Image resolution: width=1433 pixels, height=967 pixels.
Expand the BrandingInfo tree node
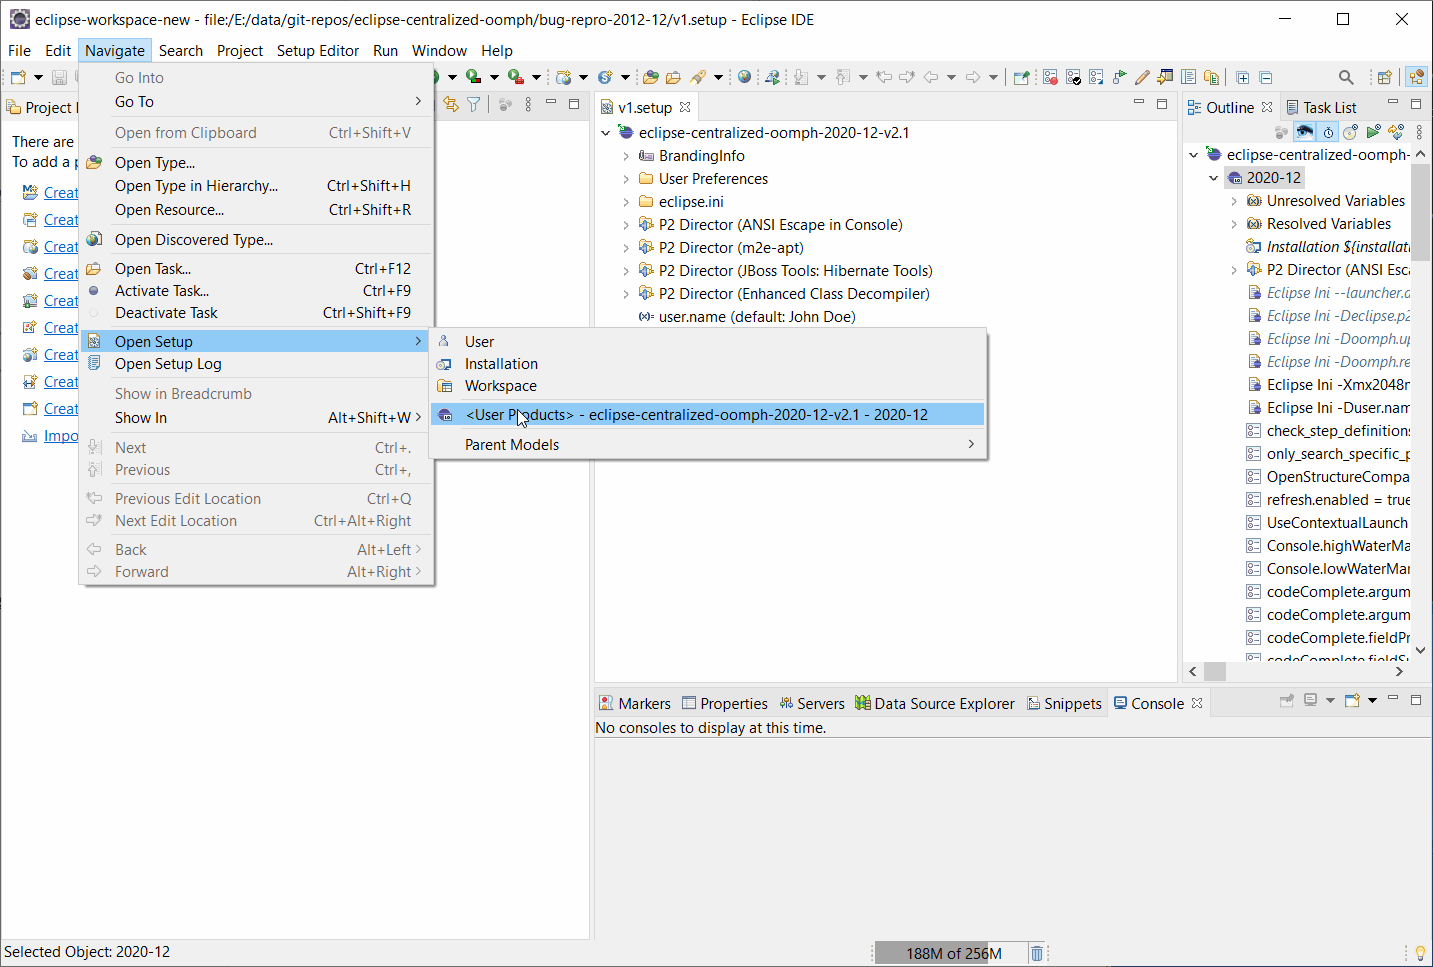click(x=626, y=156)
